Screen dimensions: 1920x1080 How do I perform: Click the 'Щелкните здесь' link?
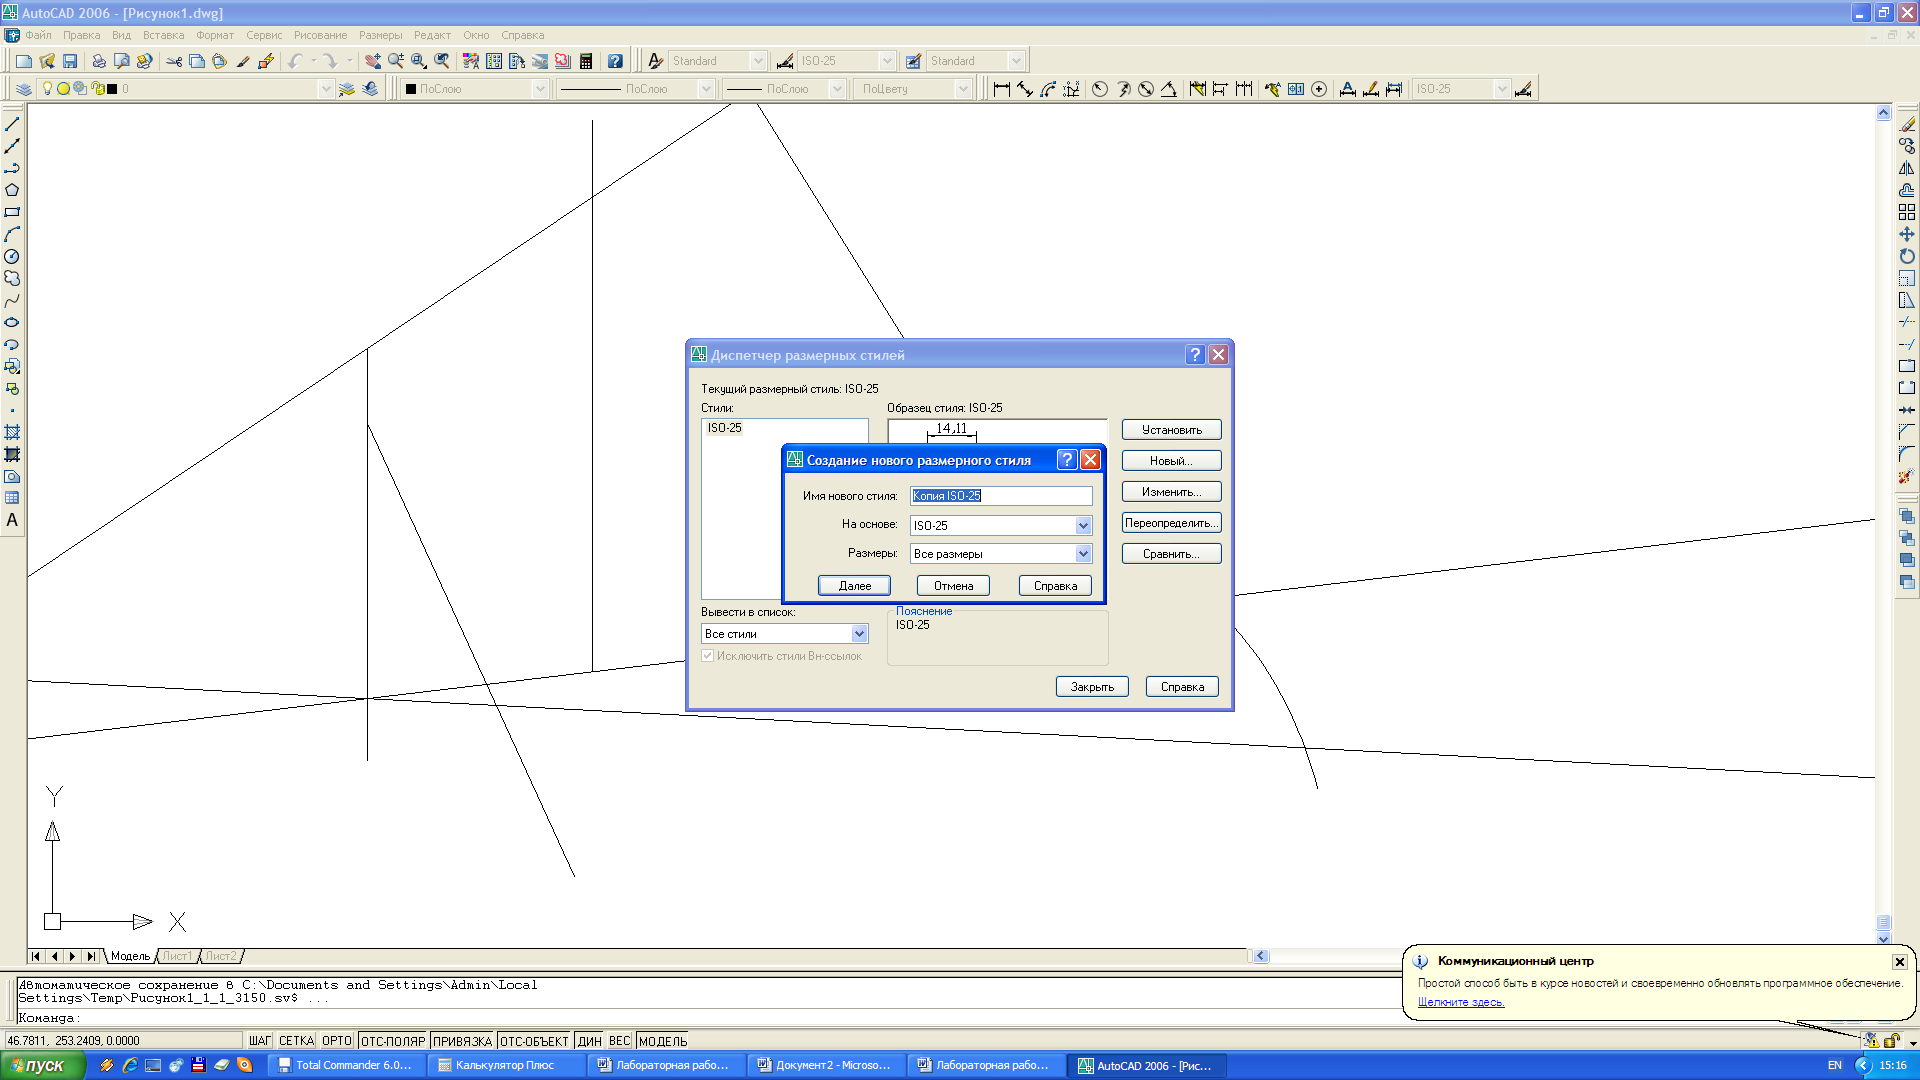1460,1002
